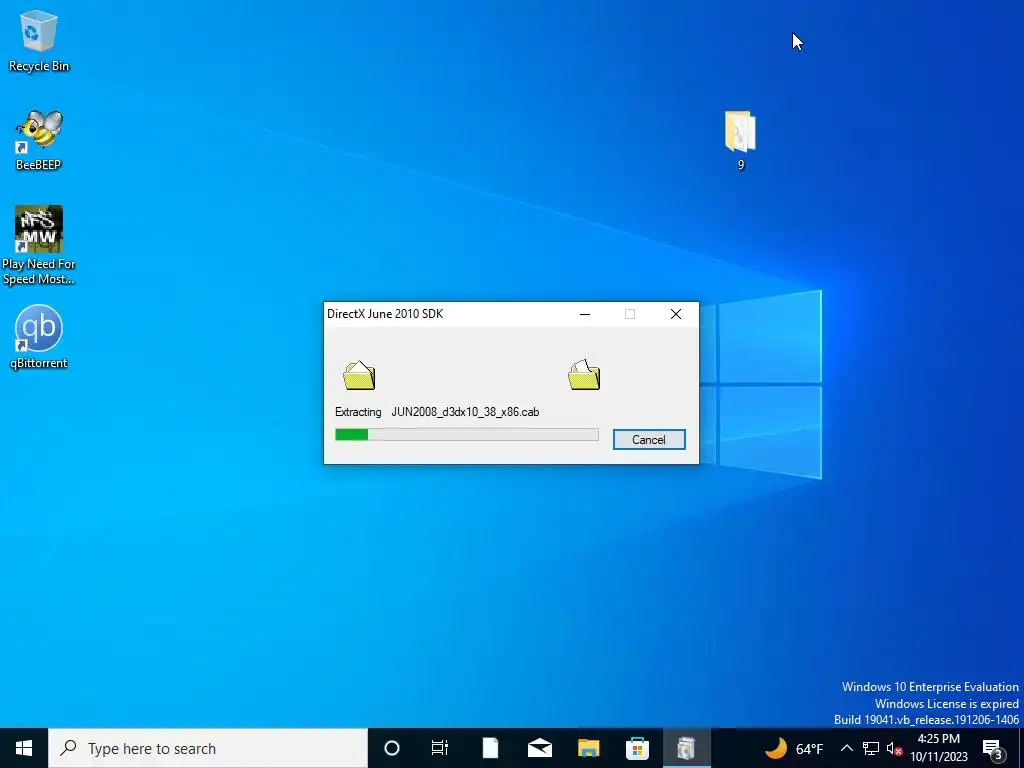Image resolution: width=1024 pixels, height=768 pixels.
Task: Open the Action Center notifications icon
Action: (993, 748)
